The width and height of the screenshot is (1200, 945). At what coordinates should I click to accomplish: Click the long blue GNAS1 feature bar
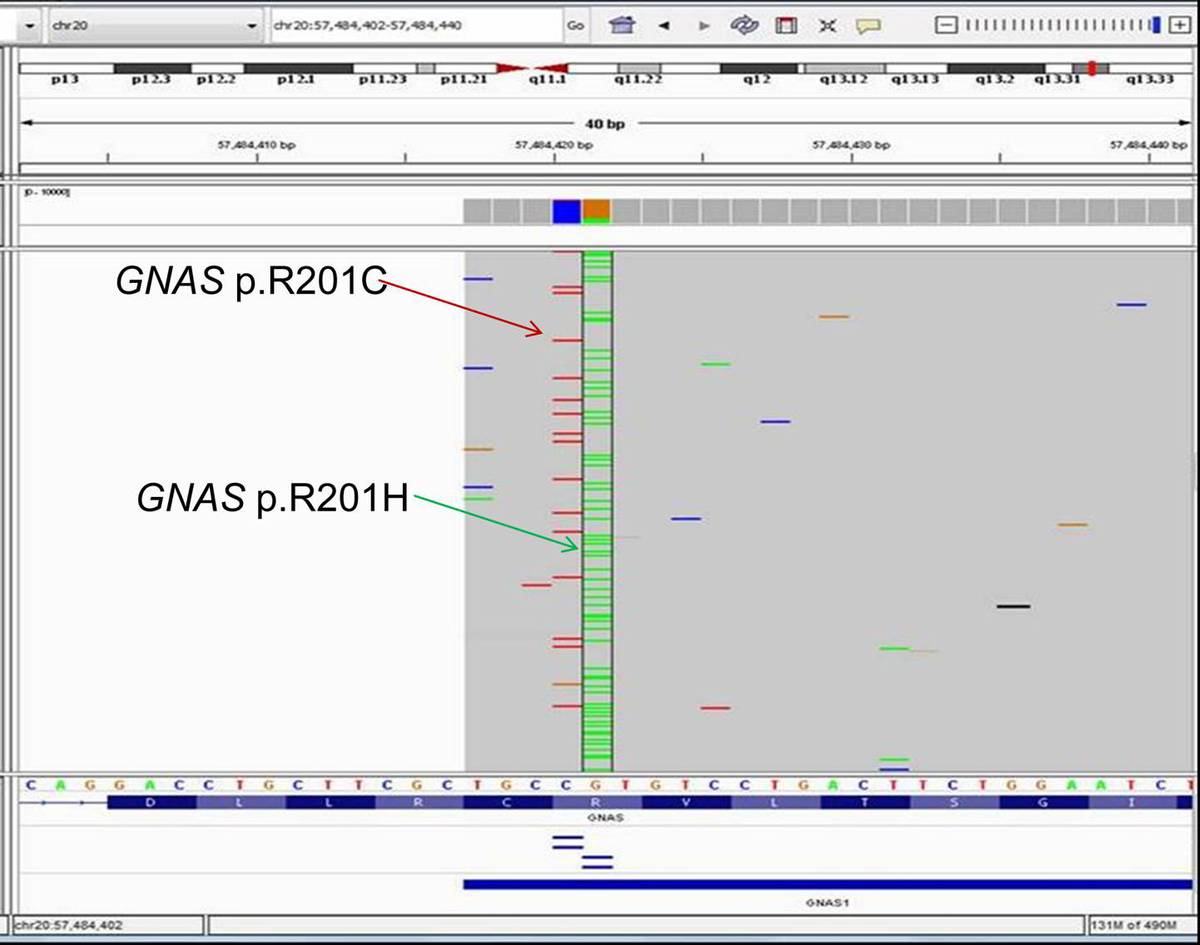point(828,884)
